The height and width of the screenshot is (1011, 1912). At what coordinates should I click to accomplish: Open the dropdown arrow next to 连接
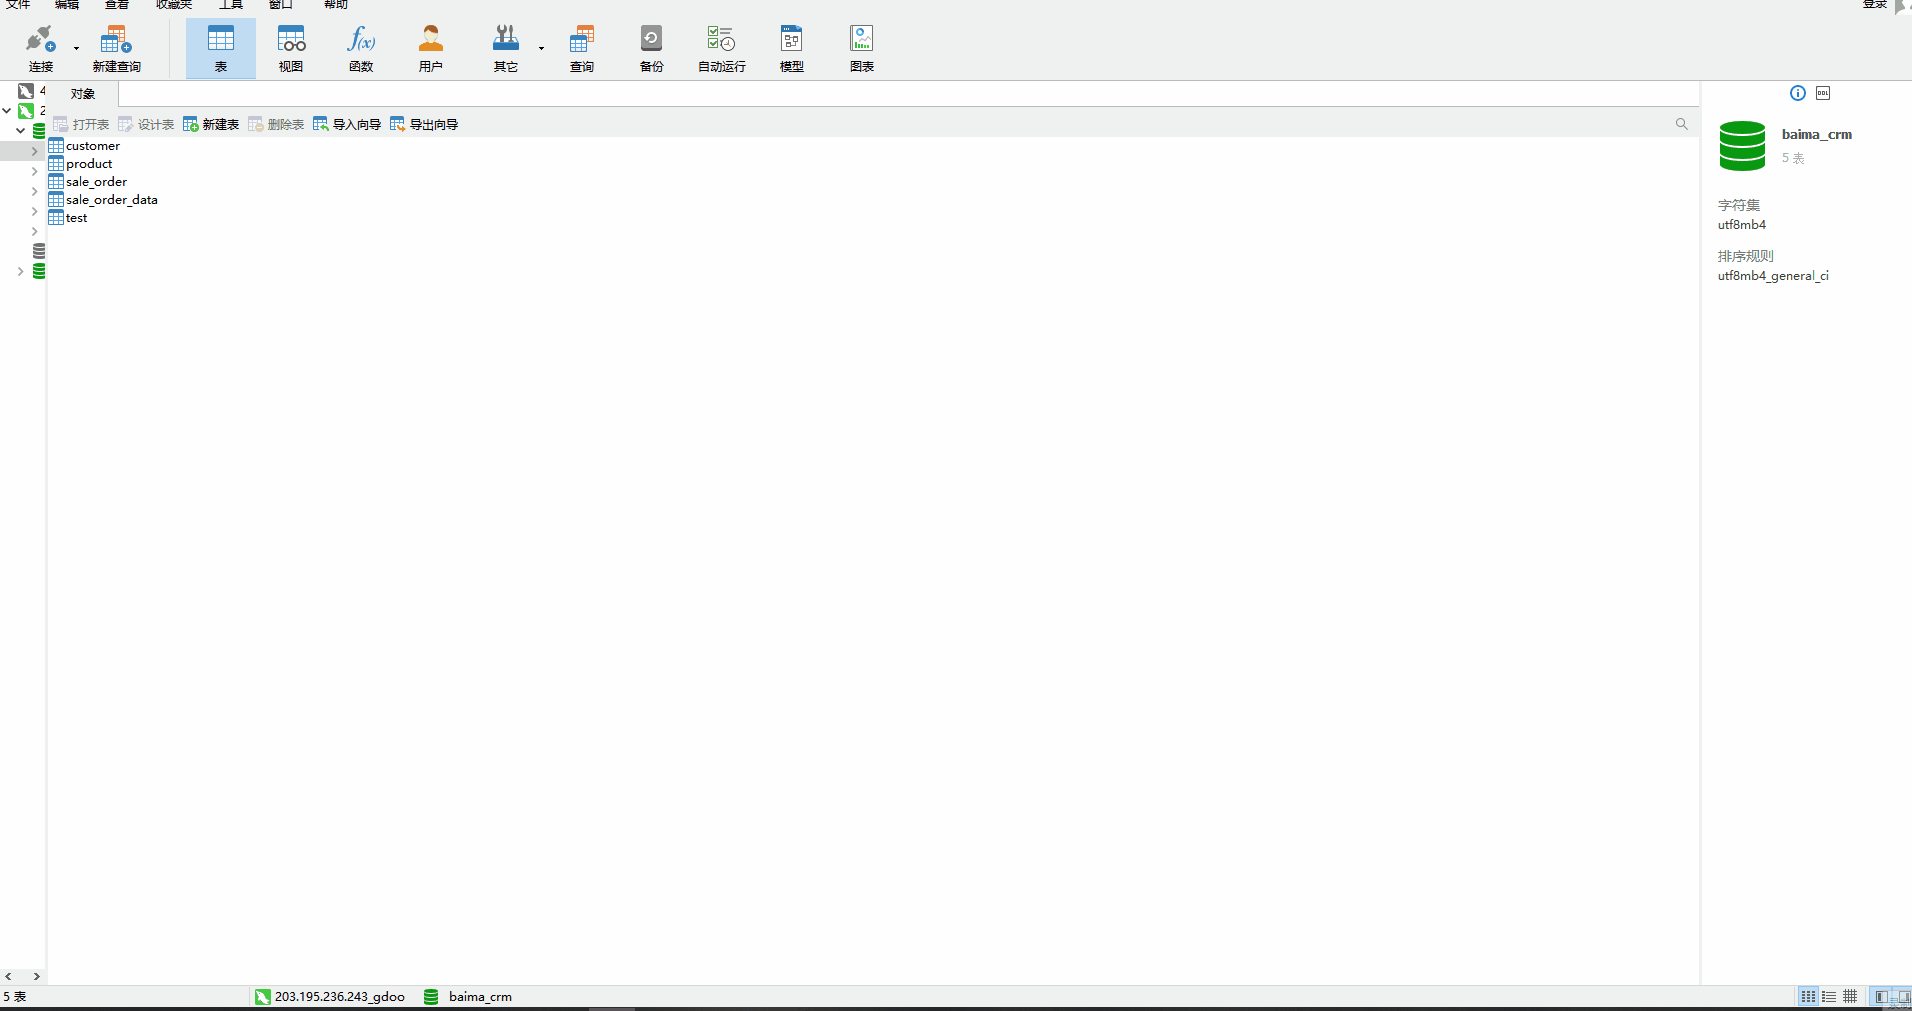[76, 48]
